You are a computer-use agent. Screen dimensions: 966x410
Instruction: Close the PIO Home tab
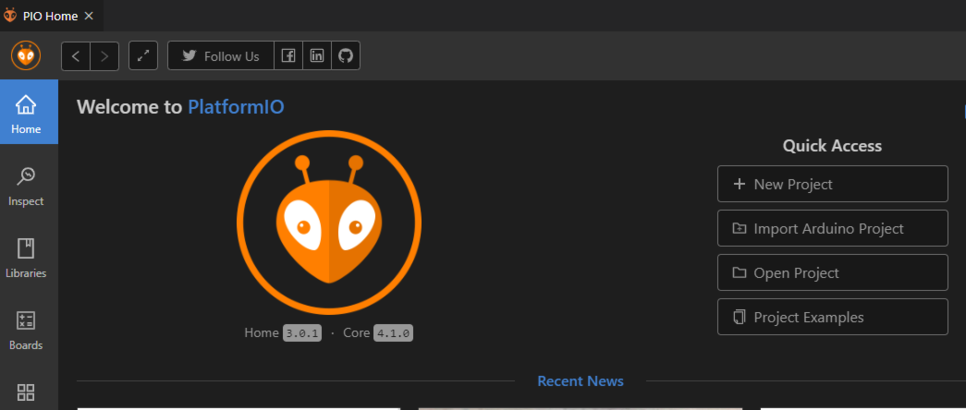pyautogui.click(x=89, y=16)
